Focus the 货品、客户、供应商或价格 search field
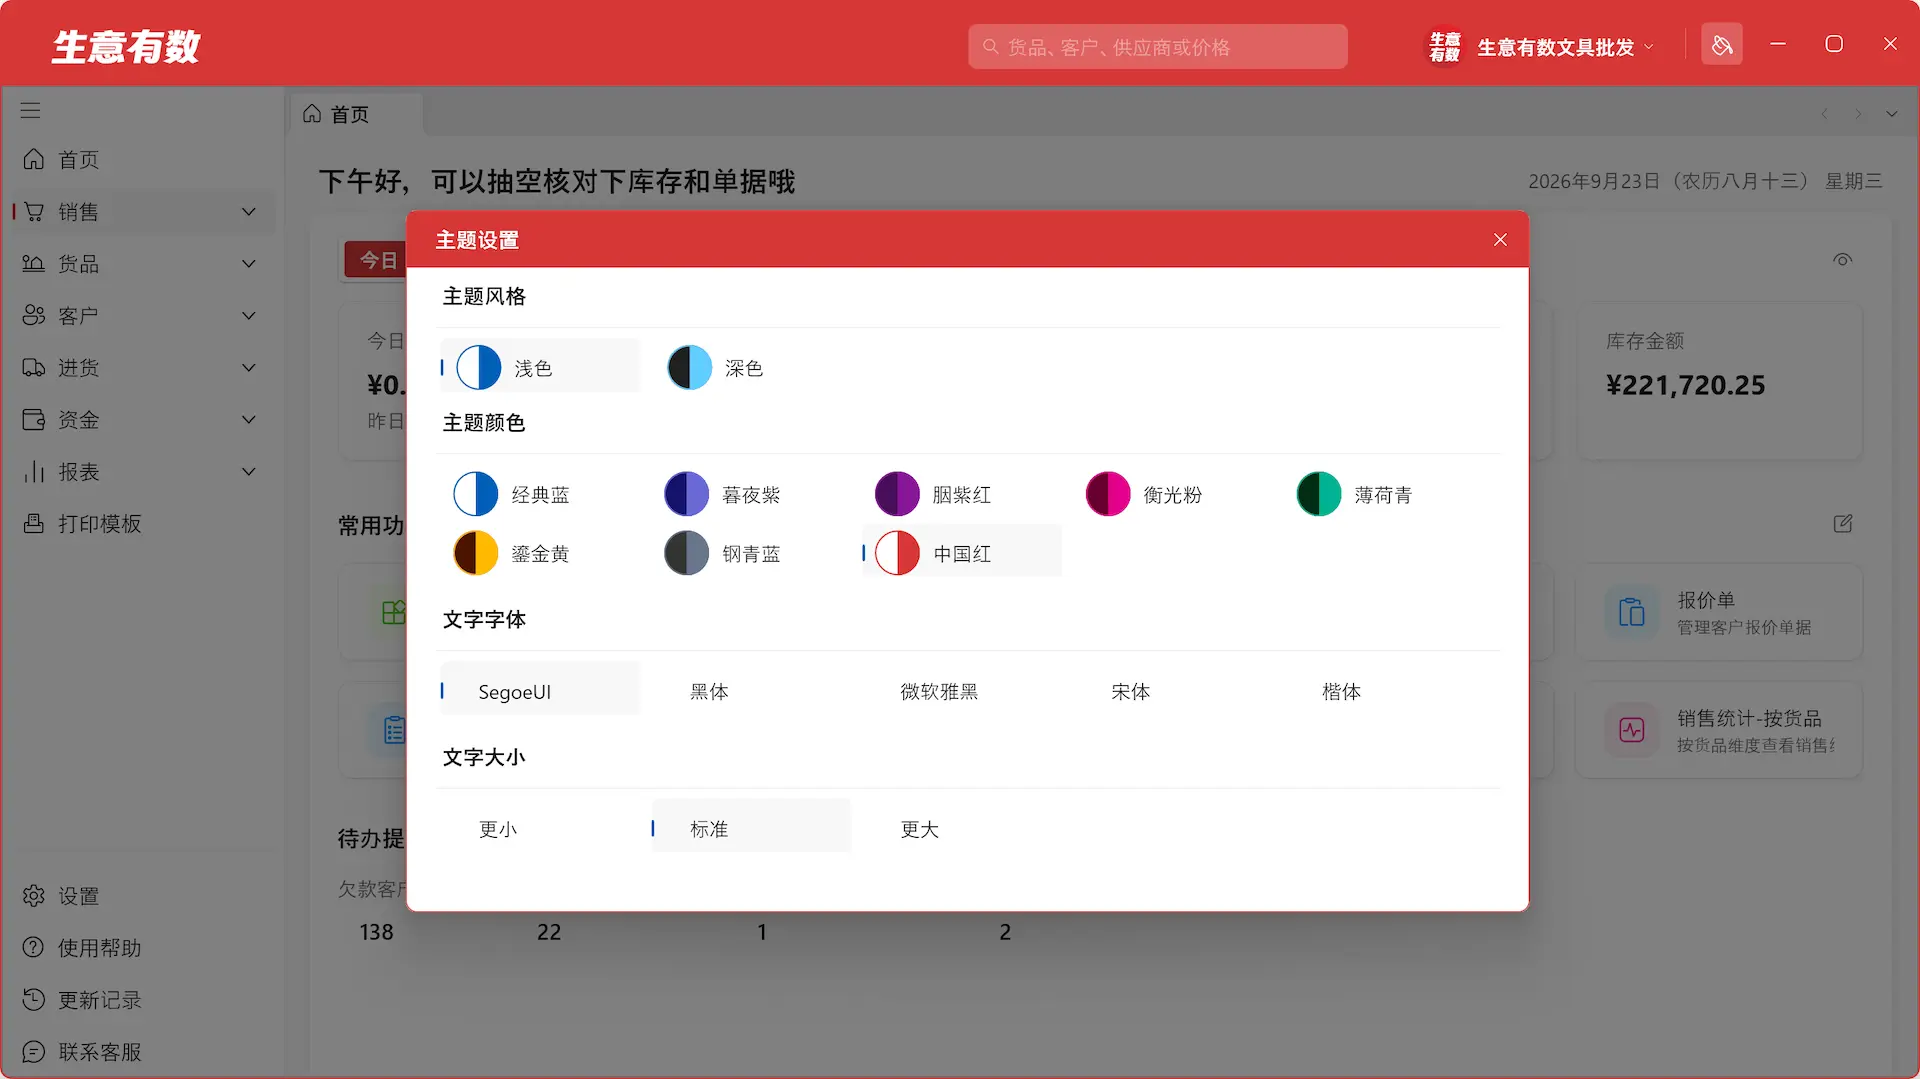1920x1079 pixels. (1158, 47)
